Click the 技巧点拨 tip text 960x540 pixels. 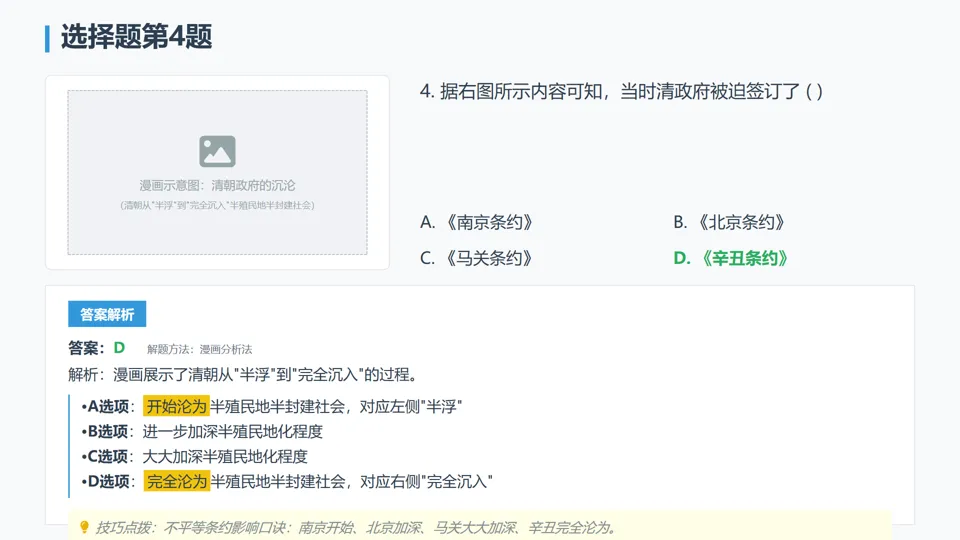[x=355, y=528]
